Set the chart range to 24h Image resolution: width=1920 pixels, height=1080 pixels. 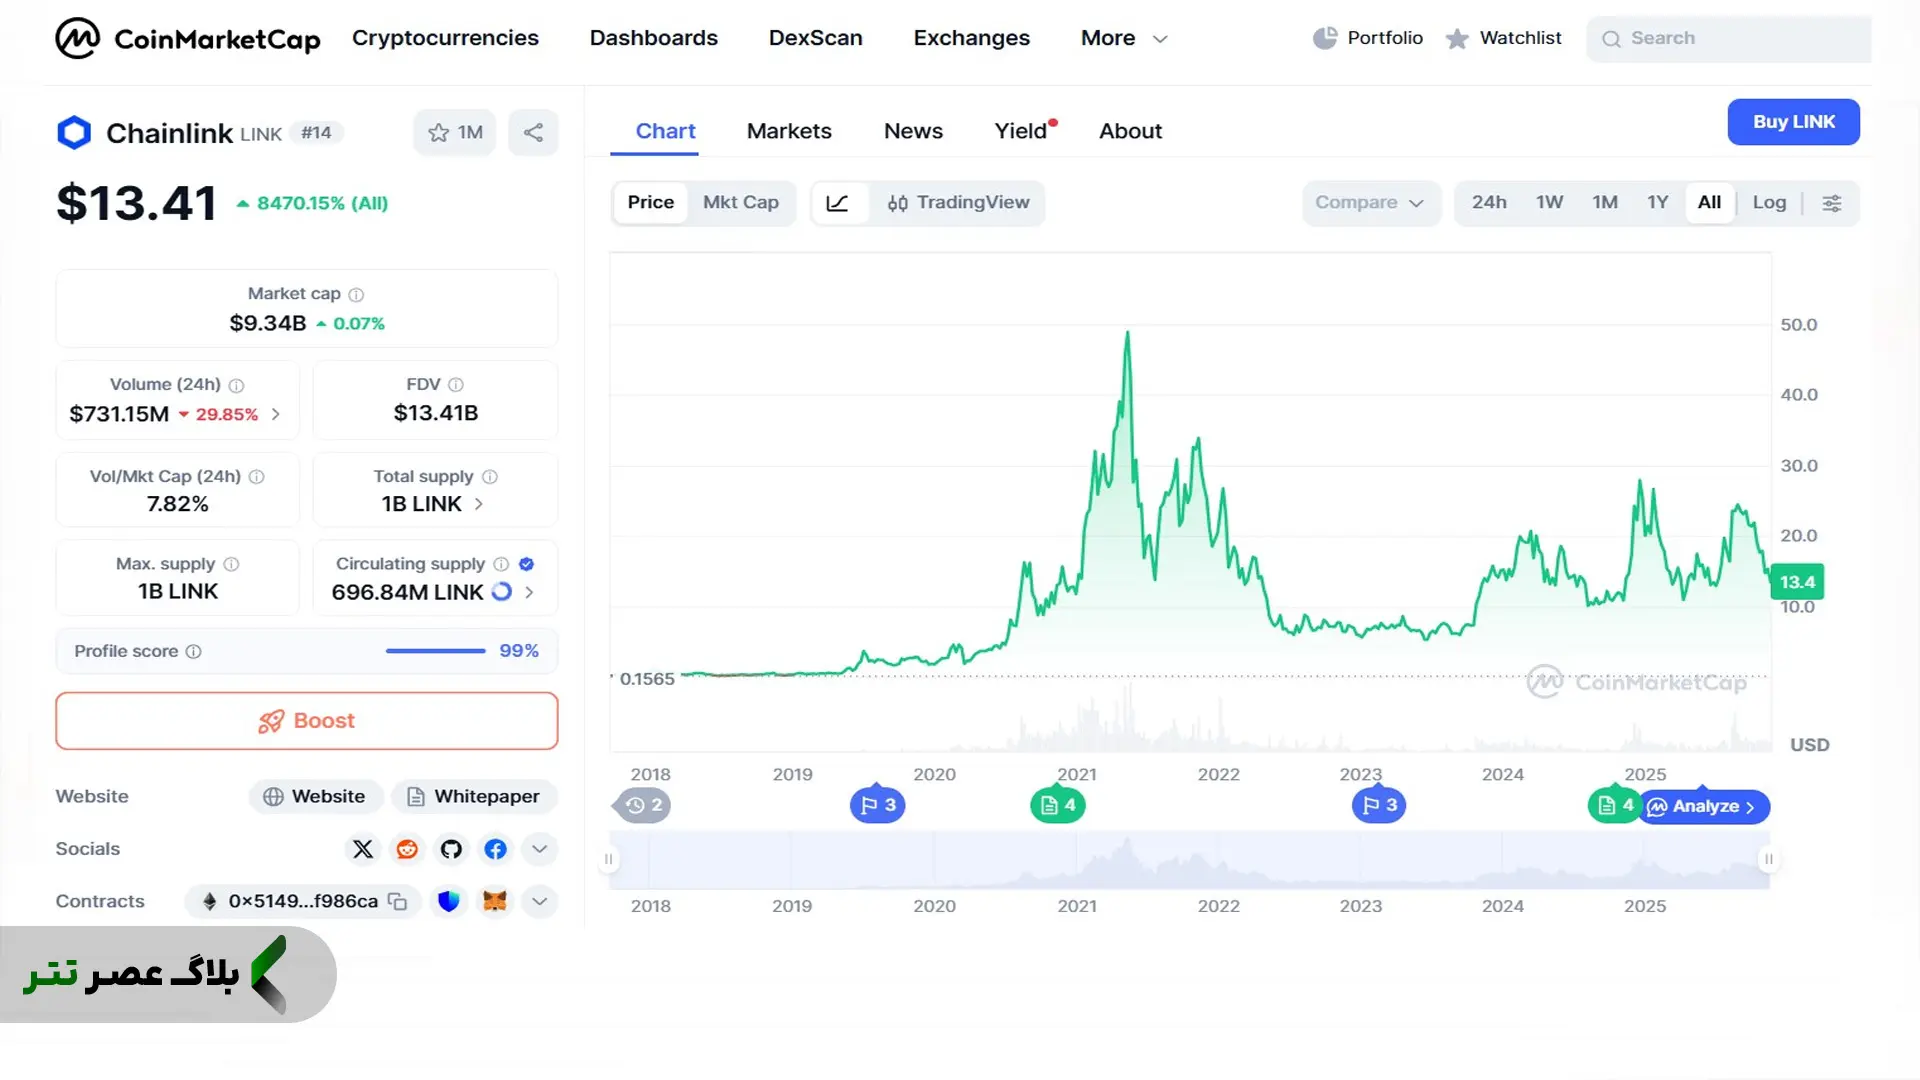pyautogui.click(x=1489, y=203)
